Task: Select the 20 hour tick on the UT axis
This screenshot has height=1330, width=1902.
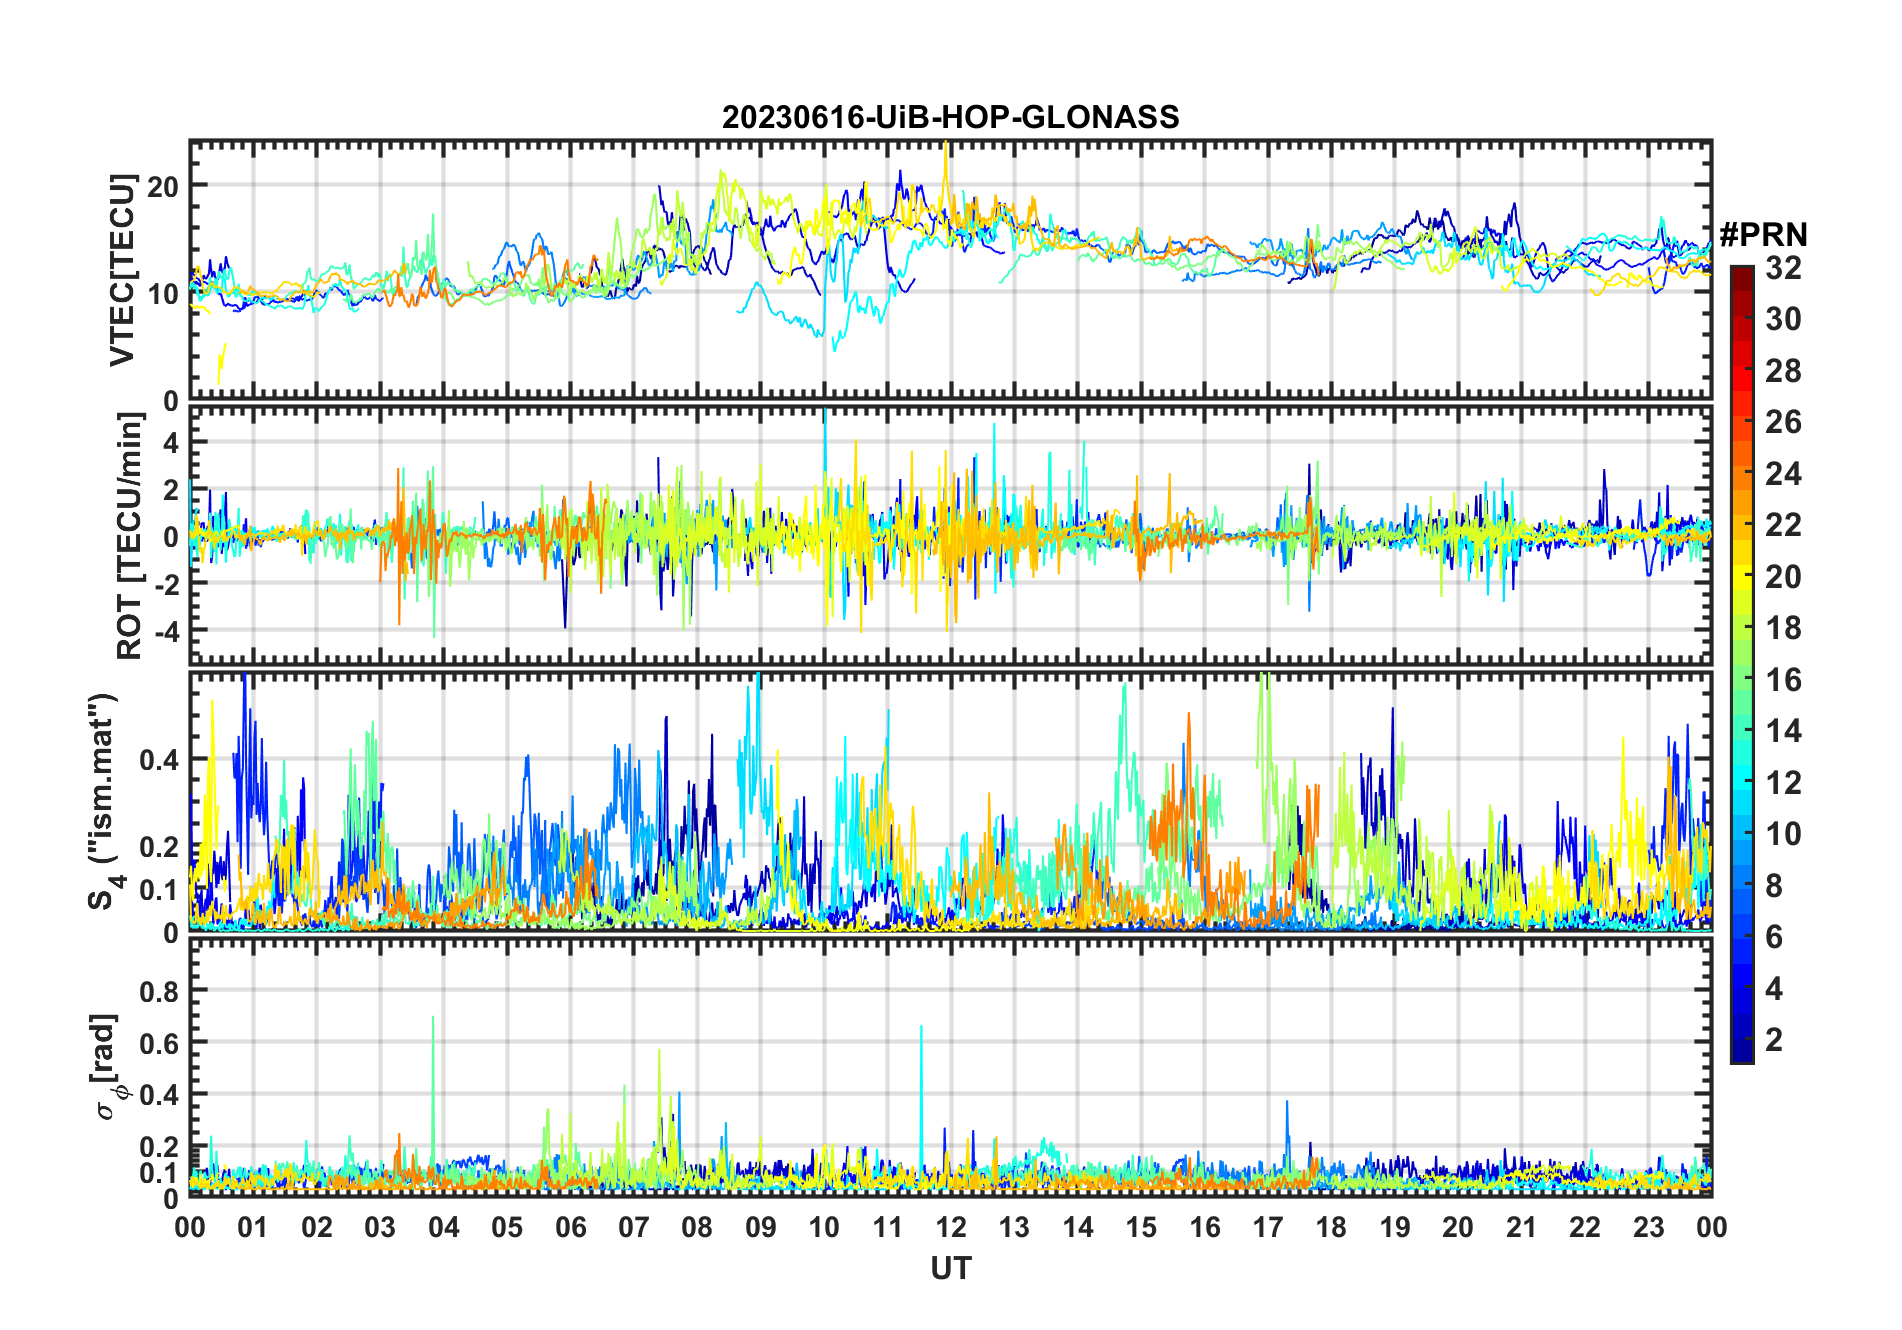Action: click(1458, 1227)
